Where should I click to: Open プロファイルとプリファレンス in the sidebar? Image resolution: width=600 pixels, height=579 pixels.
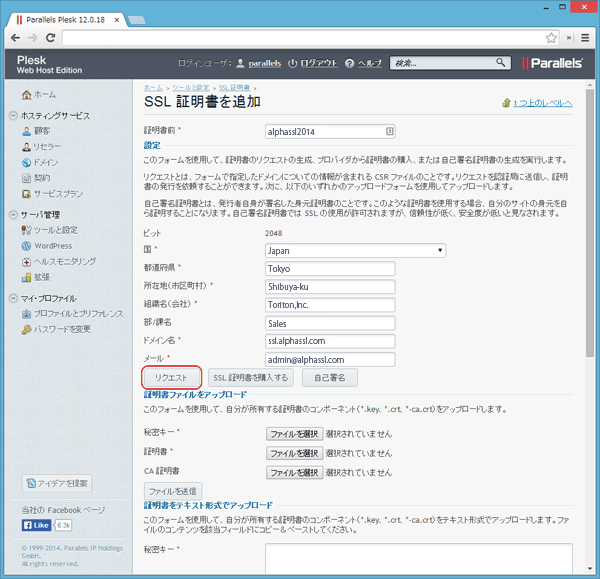tap(79, 314)
